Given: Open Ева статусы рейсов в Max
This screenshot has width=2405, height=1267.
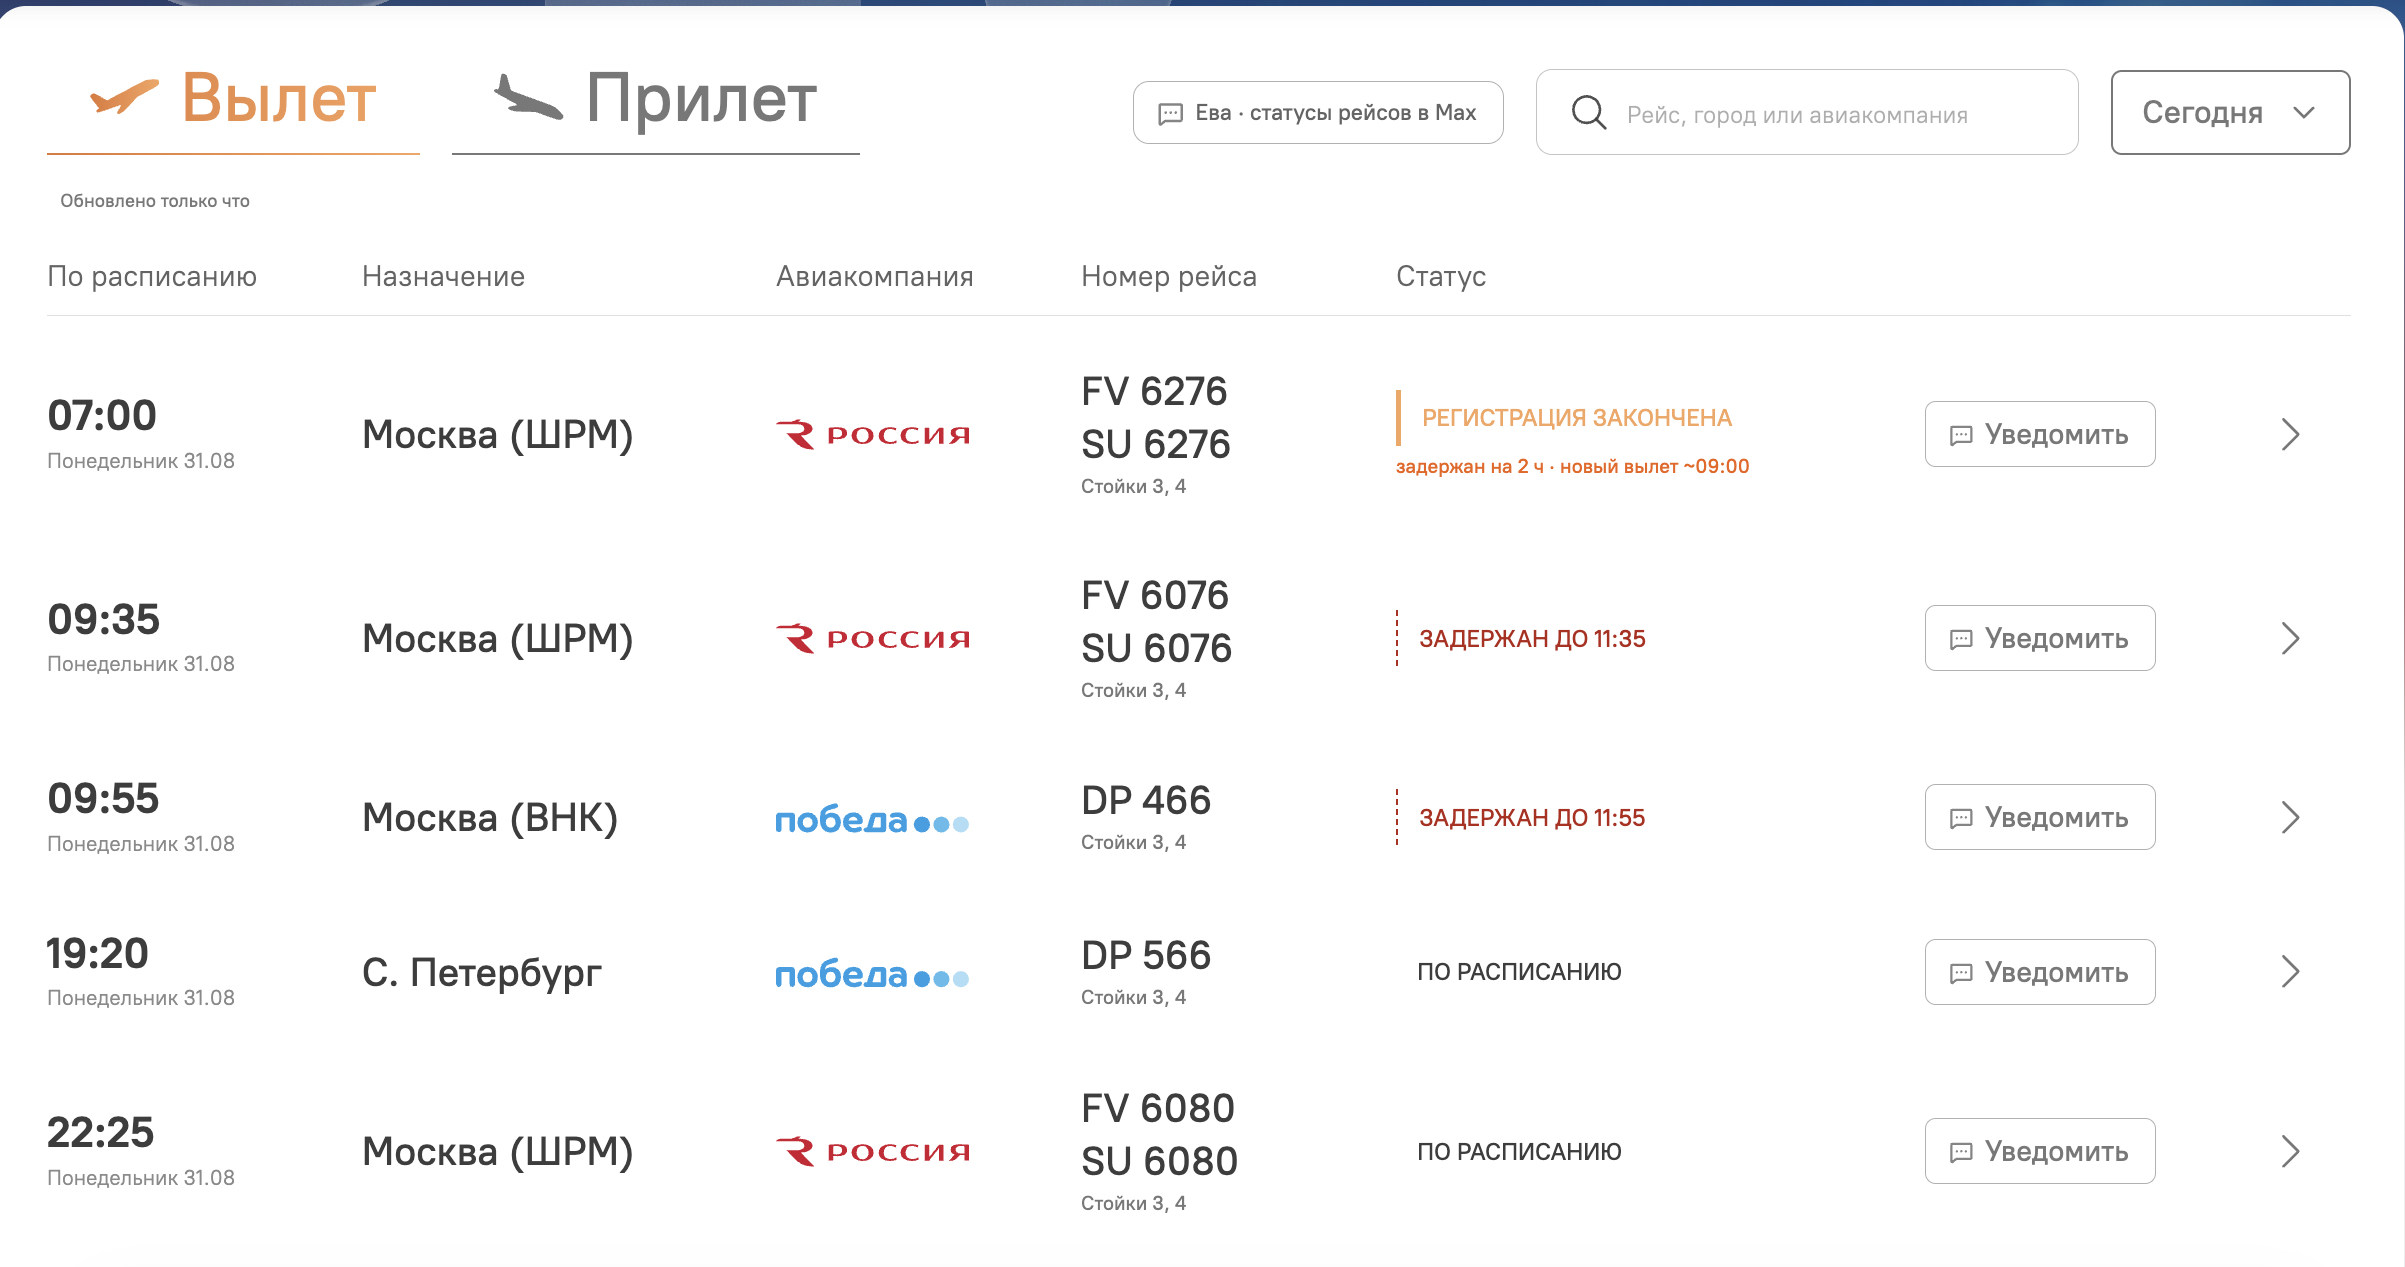Looking at the screenshot, I should click(x=1318, y=113).
